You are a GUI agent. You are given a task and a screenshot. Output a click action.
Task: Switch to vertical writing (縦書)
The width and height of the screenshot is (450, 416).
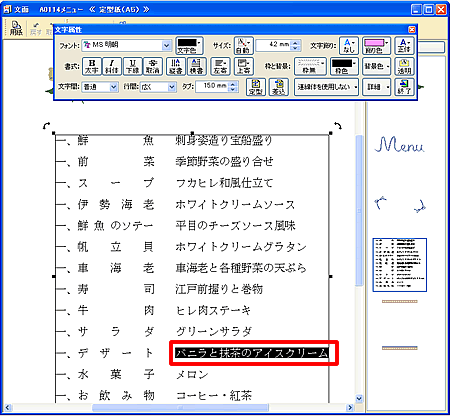(176, 66)
